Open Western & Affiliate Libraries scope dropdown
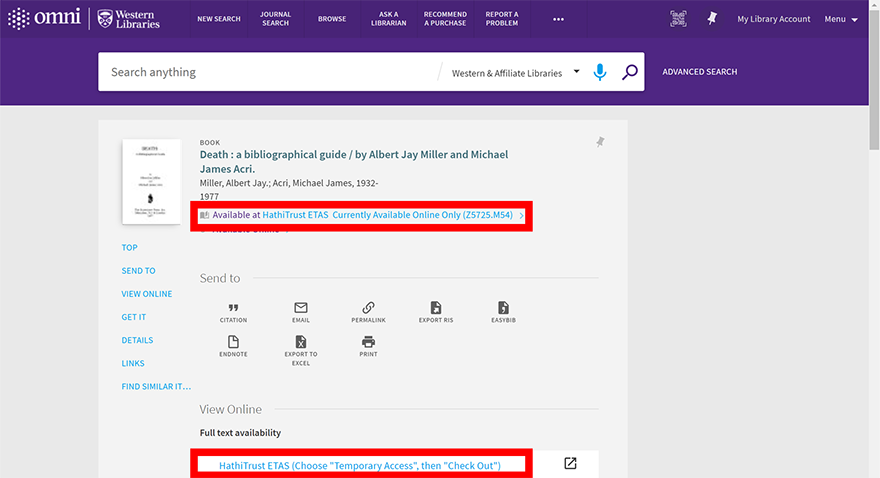 click(515, 72)
